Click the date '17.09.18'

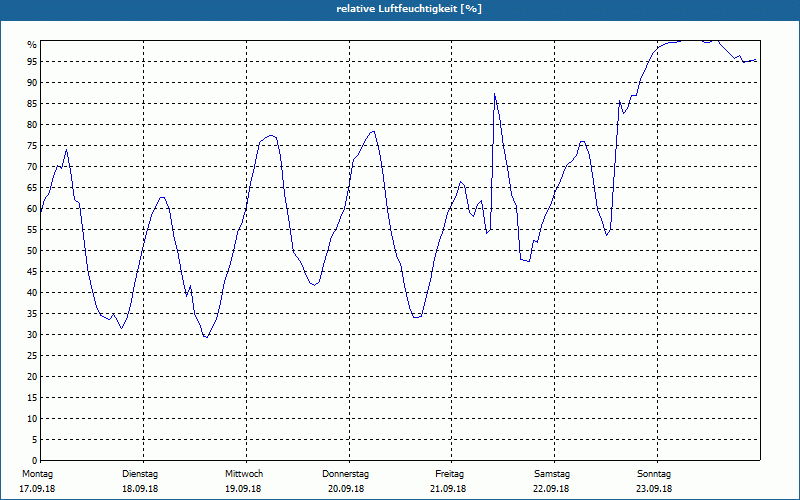(x=37, y=489)
